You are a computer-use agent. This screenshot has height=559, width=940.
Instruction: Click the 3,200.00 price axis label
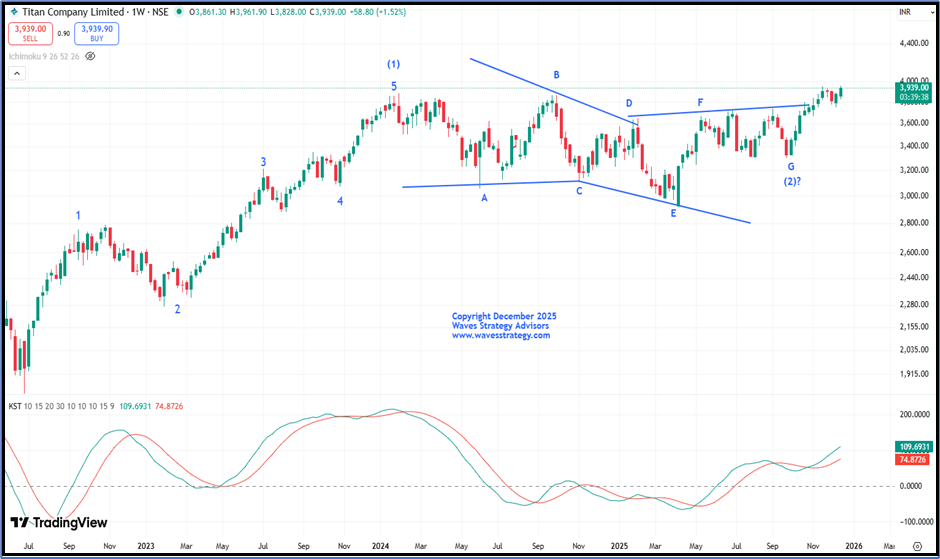pyautogui.click(x=914, y=170)
